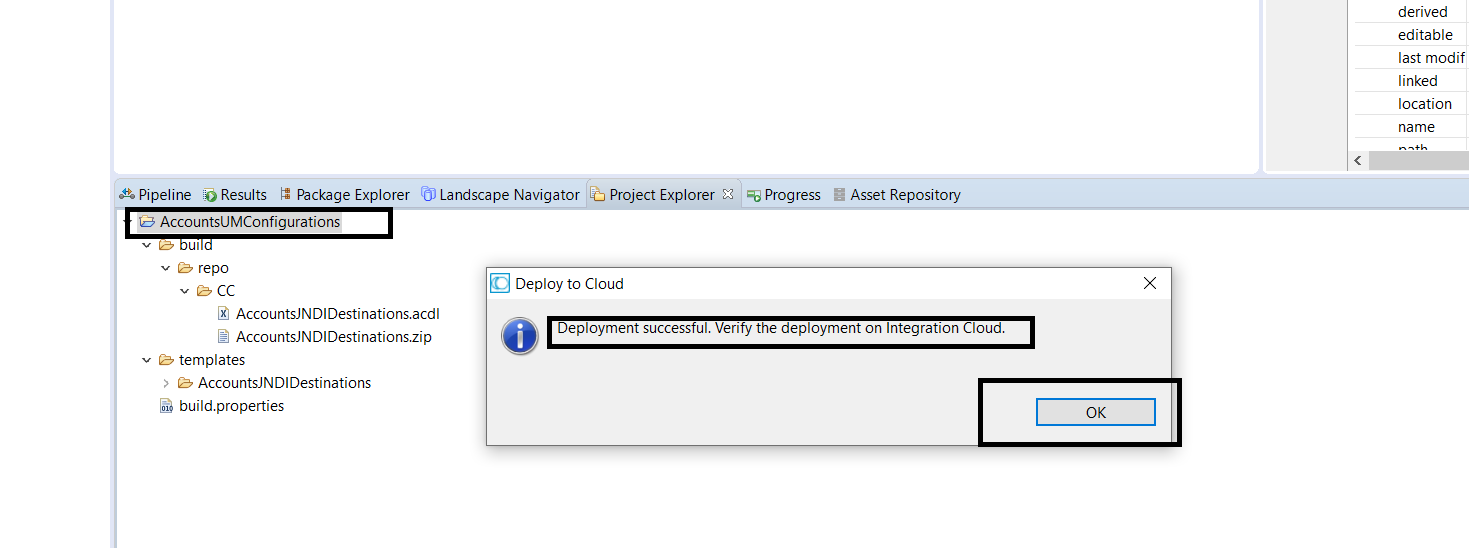Select the build.properties file
This screenshot has height=548, width=1469.
pos(231,406)
